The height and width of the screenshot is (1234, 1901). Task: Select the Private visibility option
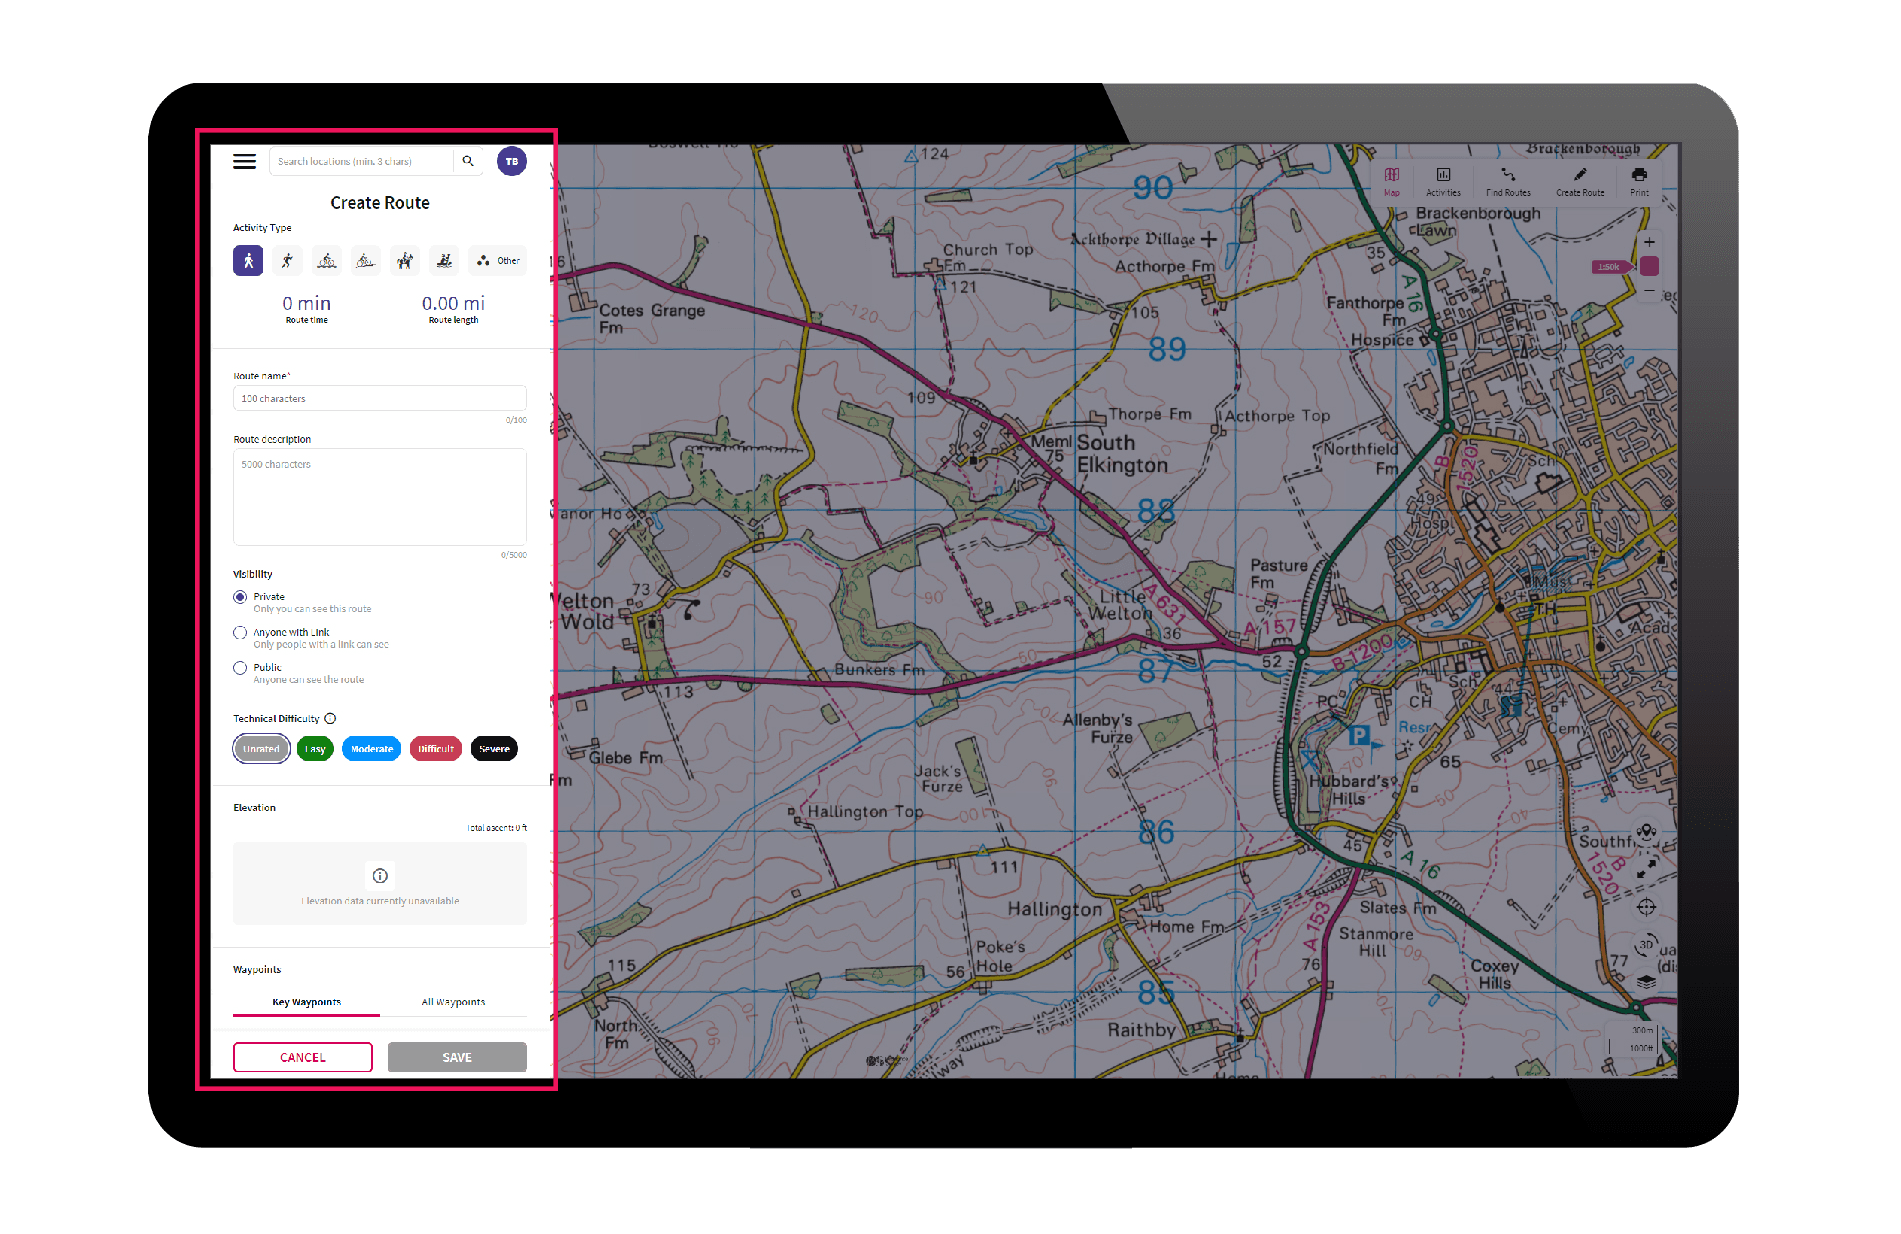(x=240, y=597)
